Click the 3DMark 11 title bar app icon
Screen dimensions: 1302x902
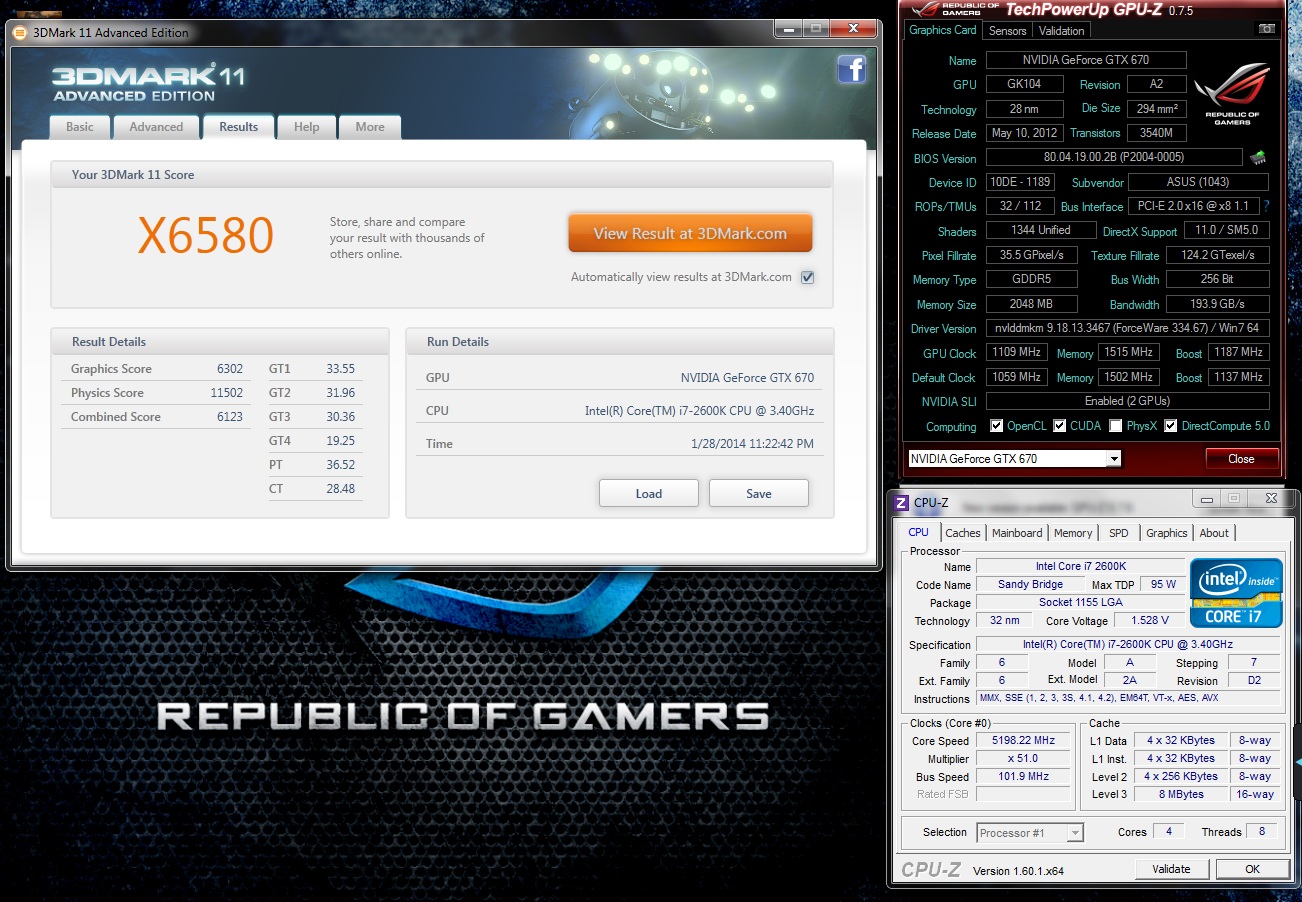(x=20, y=32)
